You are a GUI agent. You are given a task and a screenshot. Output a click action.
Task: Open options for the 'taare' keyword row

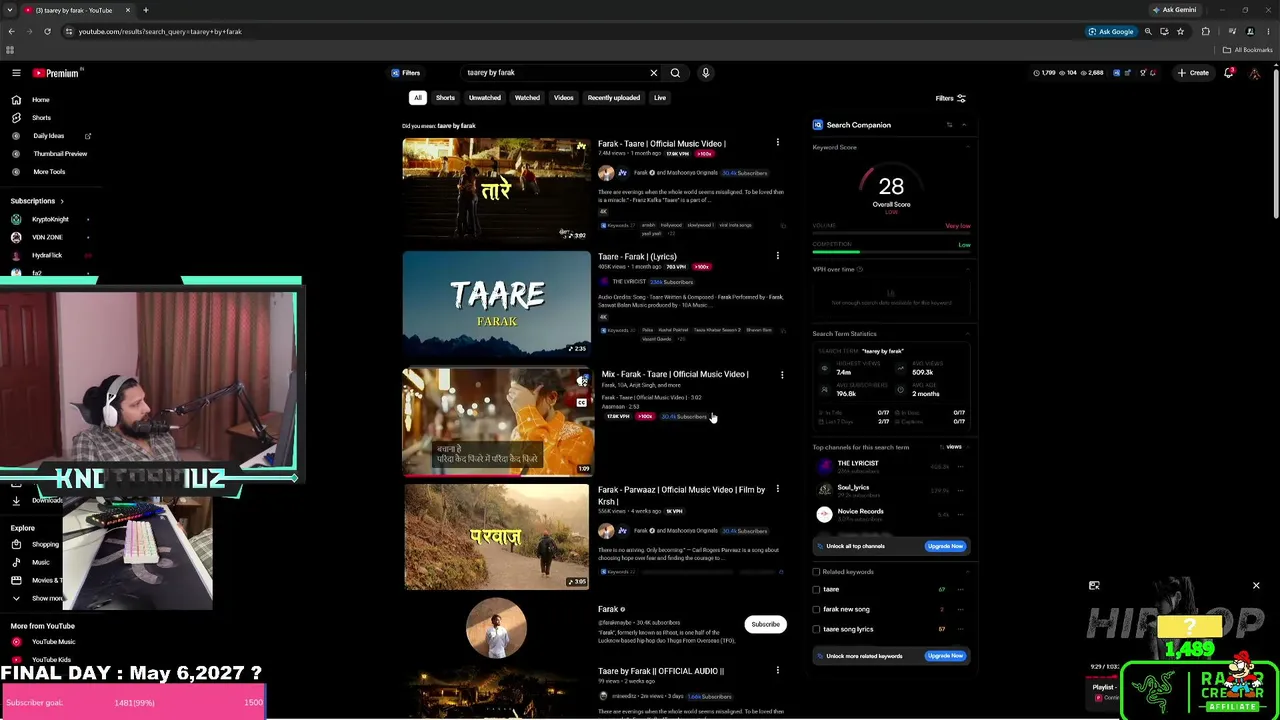(x=960, y=590)
